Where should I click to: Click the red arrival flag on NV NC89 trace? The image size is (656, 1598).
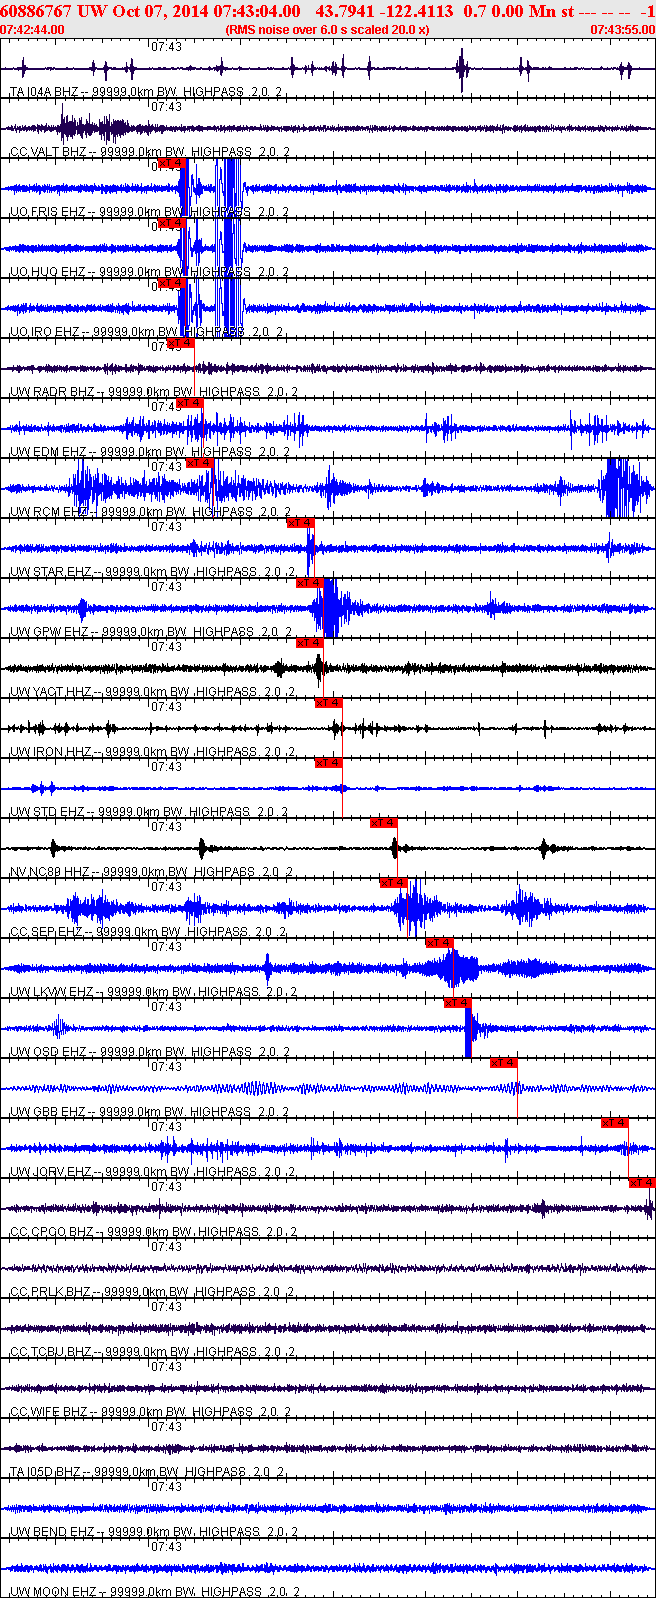[x=384, y=823]
